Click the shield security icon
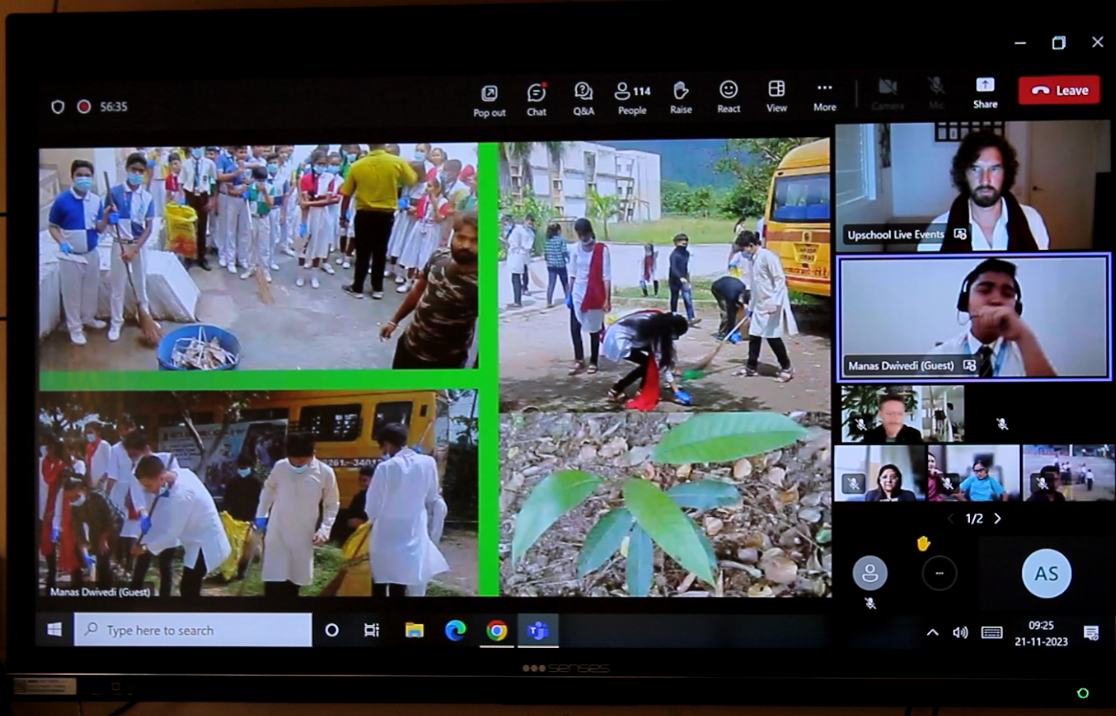Viewport: 1116px width, 716px height. pos(58,107)
